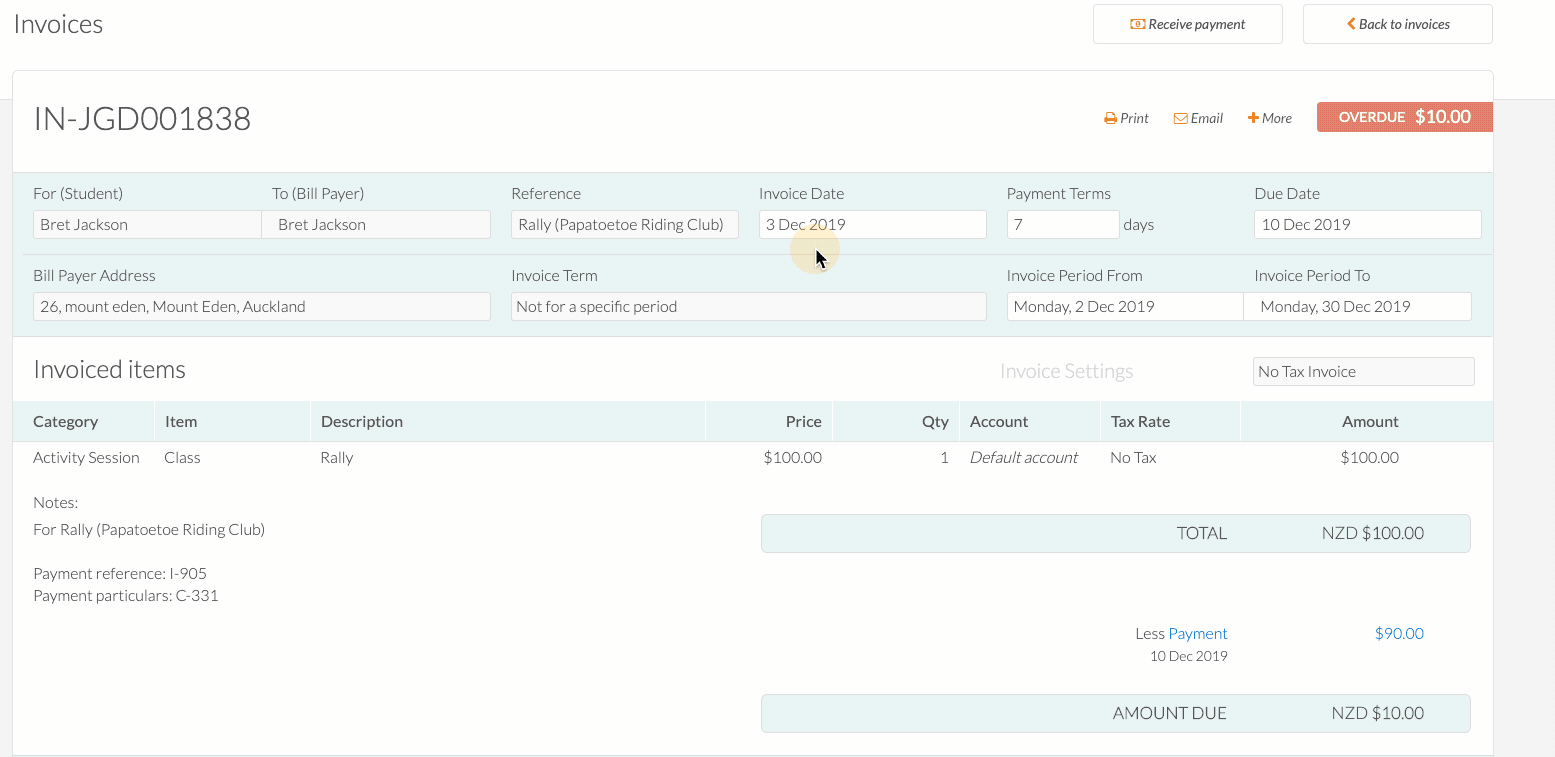The width and height of the screenshot is (1555, 757).
Task: Go back via Back to invoices button
Action: coord(1397,24)
